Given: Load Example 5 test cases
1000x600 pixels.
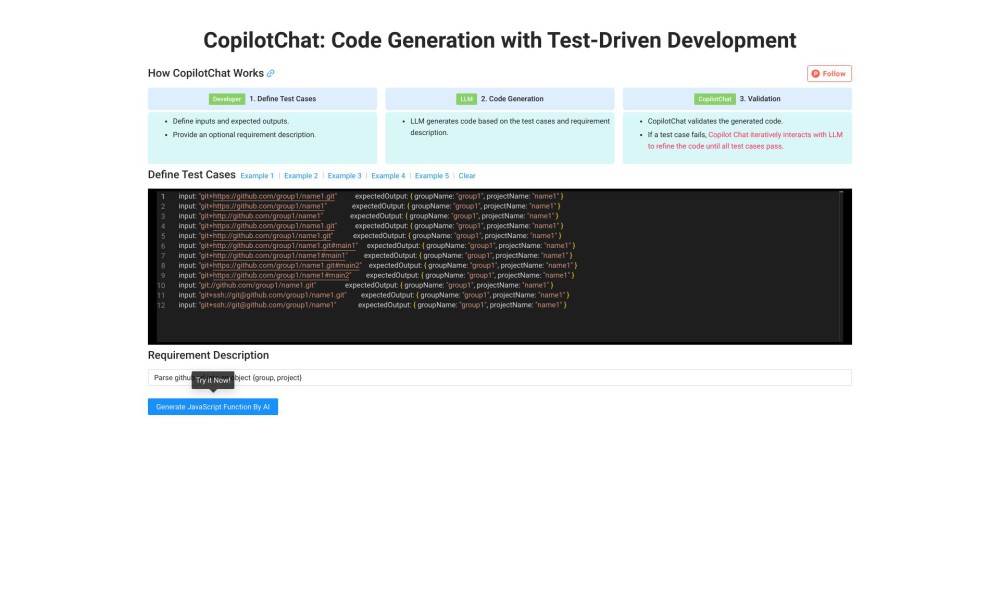Looking at the screenshot, I should pos(432,176).
